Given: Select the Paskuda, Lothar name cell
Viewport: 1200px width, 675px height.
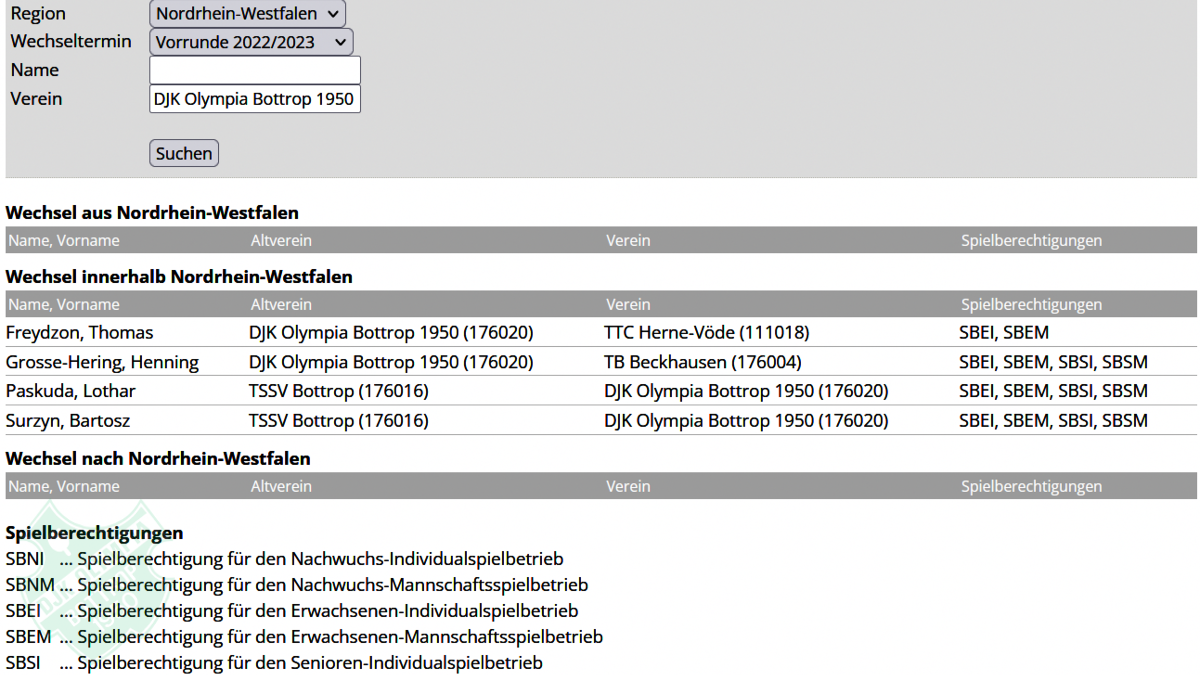Looking at the screenshot, I should pyautogui.click(x=71, y=391).
